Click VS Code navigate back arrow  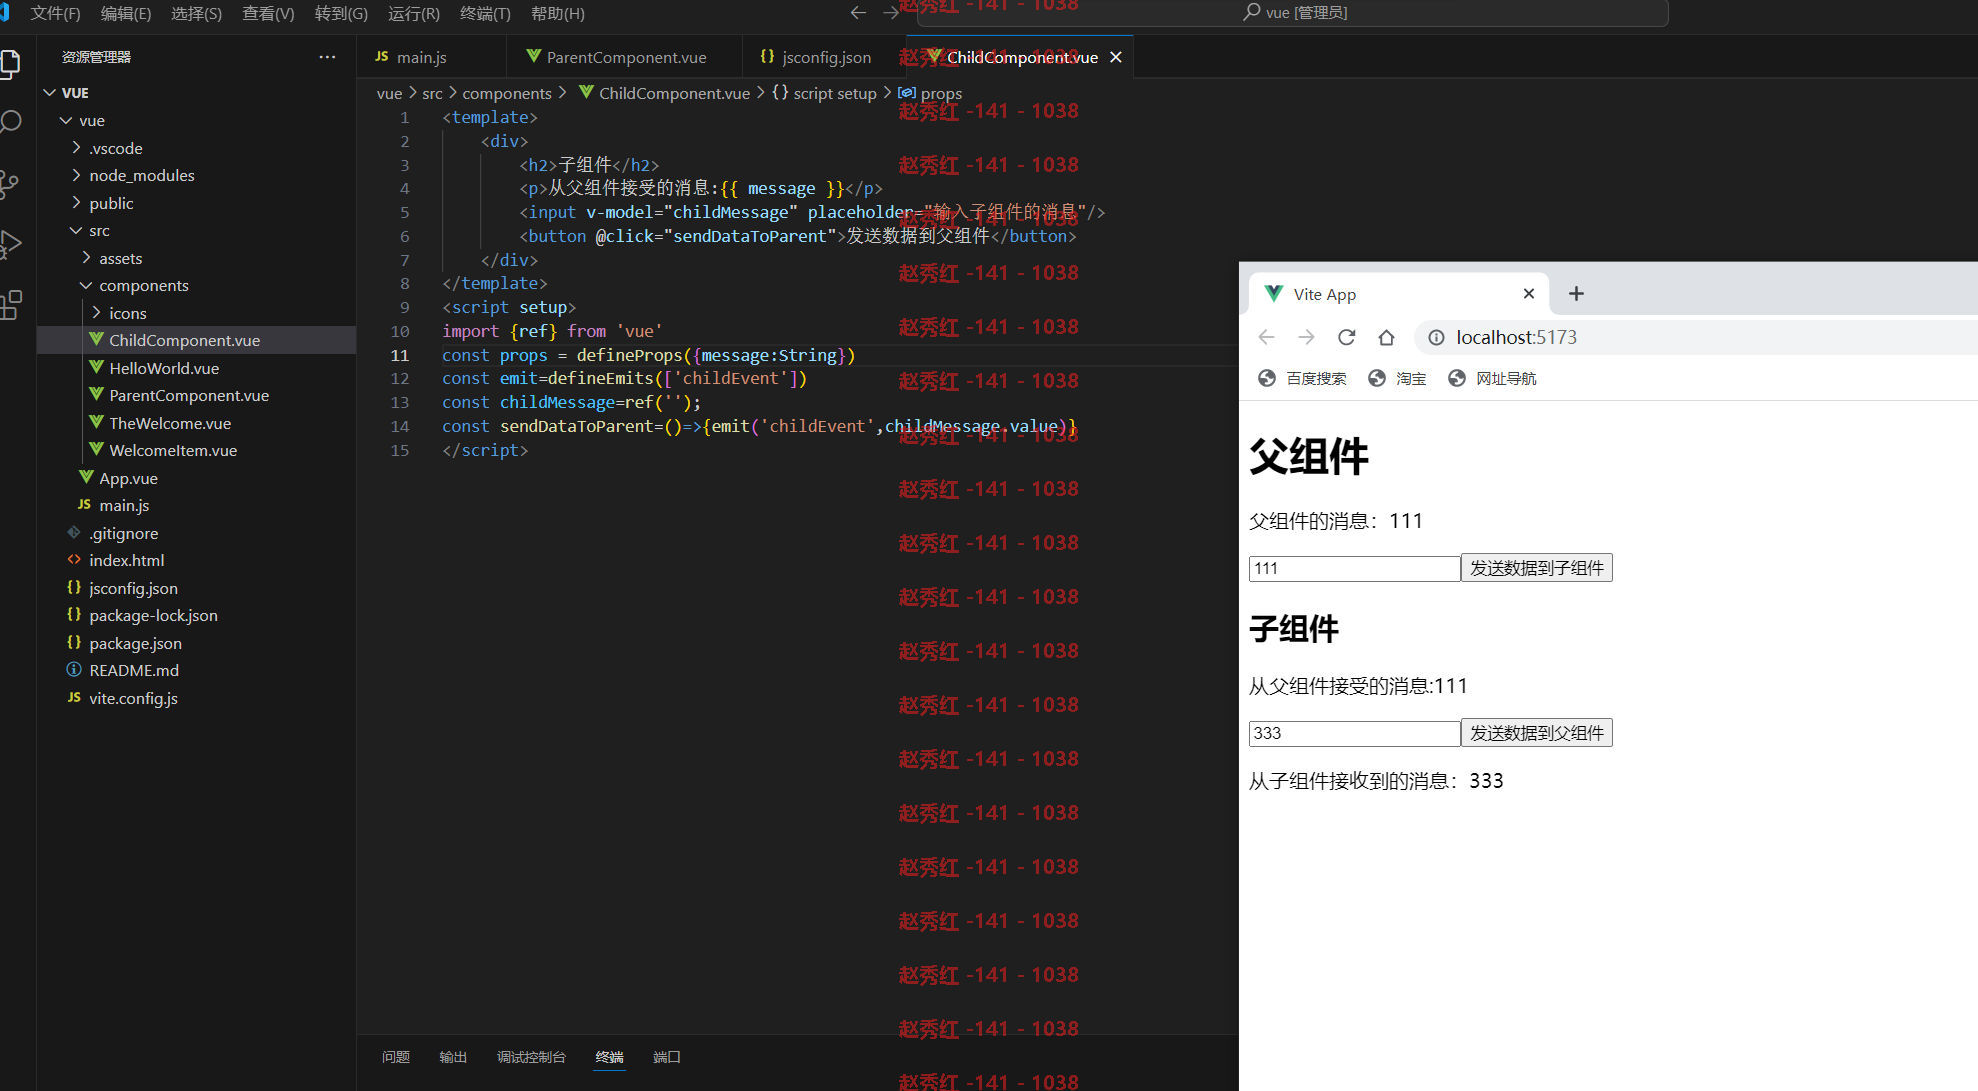[x=858, y=13]
